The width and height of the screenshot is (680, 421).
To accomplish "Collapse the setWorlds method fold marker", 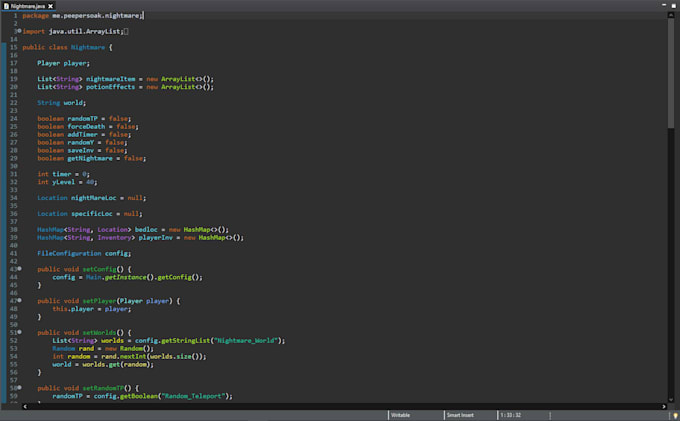I will pyautogui.click(x=20, y=332).
